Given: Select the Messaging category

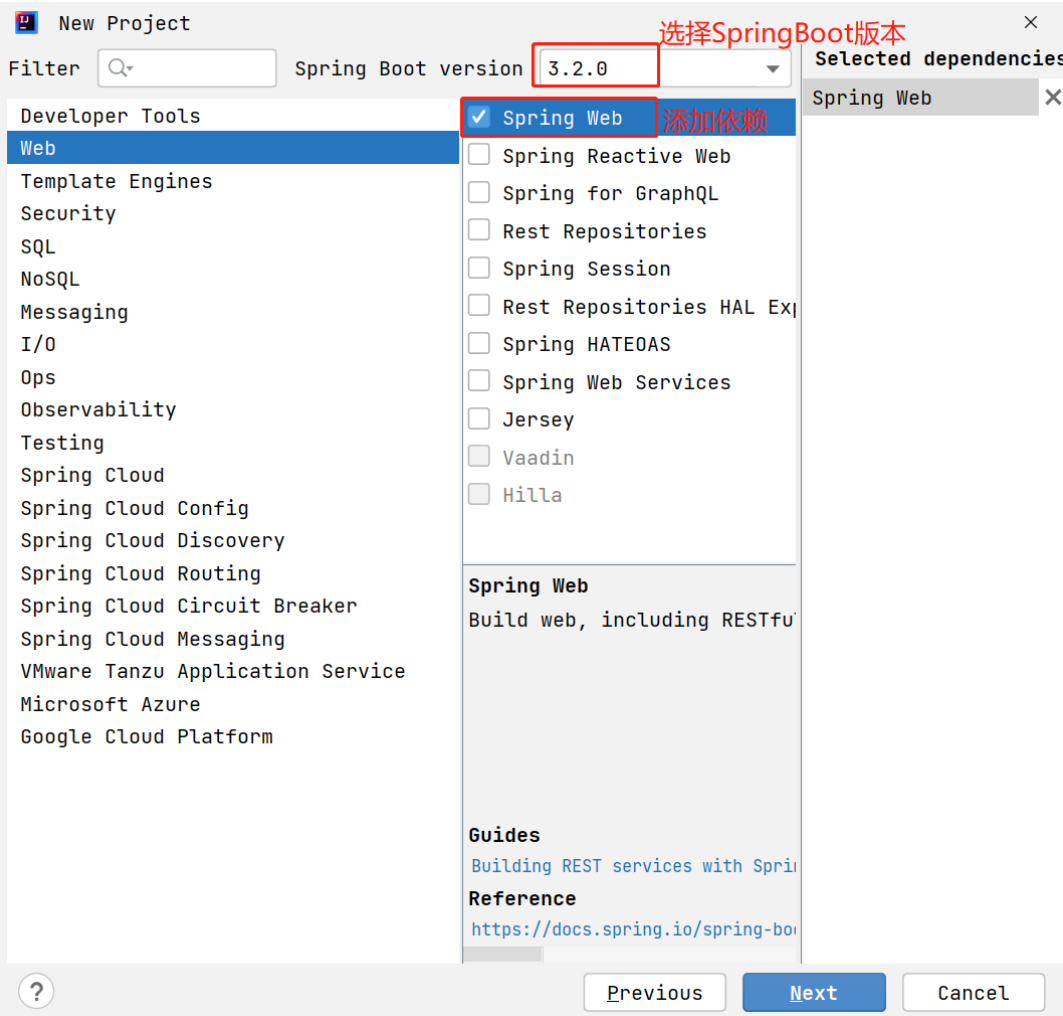Looking at the screenshot, I should pyautogui.click(x=233, y=312).
